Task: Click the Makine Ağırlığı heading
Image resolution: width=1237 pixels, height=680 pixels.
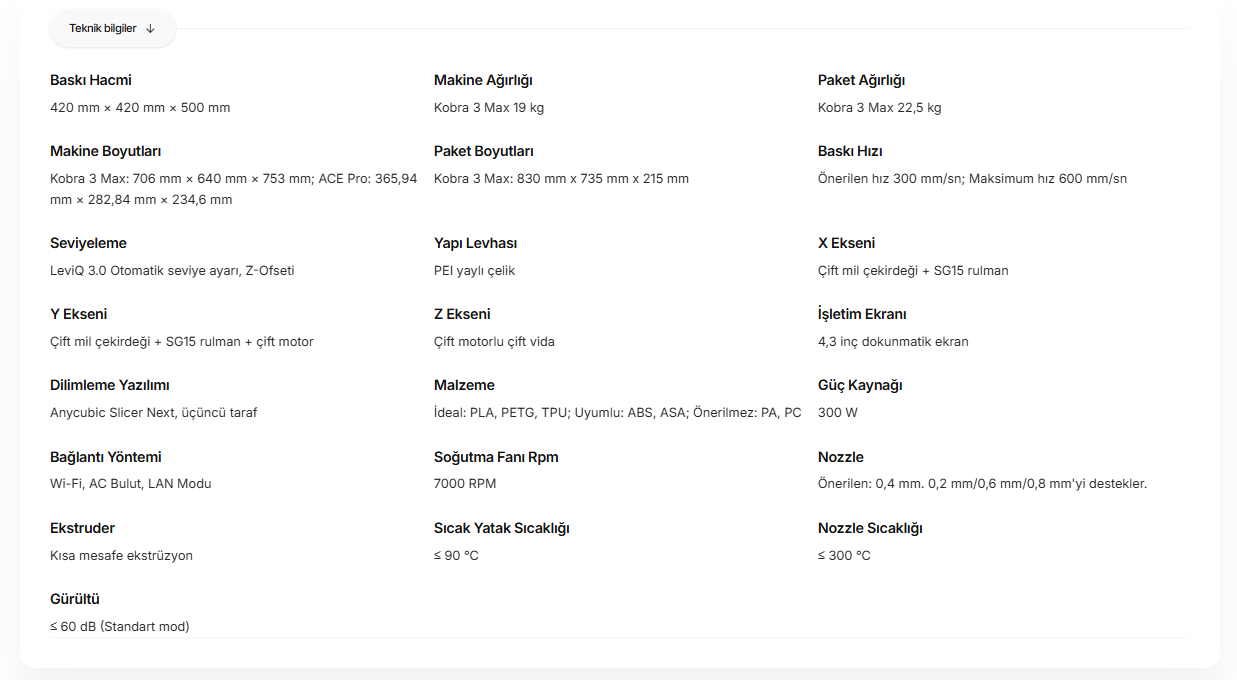Action: 483,80
